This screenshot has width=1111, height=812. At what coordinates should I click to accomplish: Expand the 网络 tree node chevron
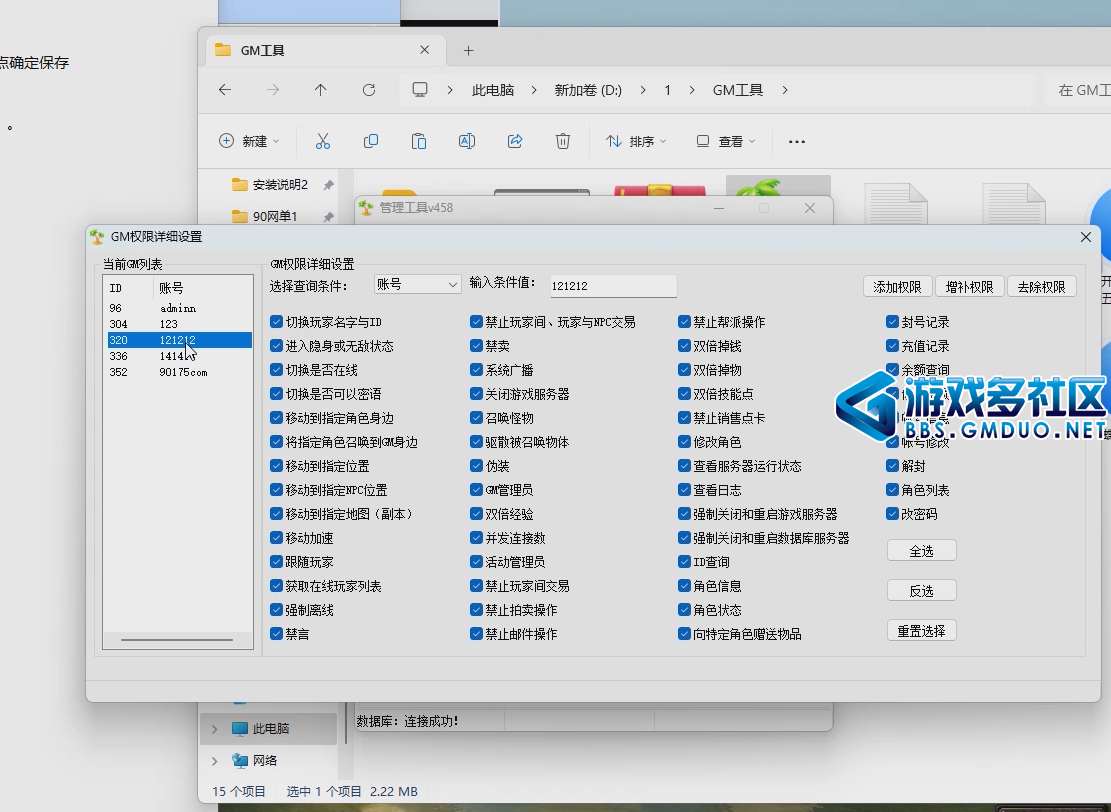[x=215, y=760]
